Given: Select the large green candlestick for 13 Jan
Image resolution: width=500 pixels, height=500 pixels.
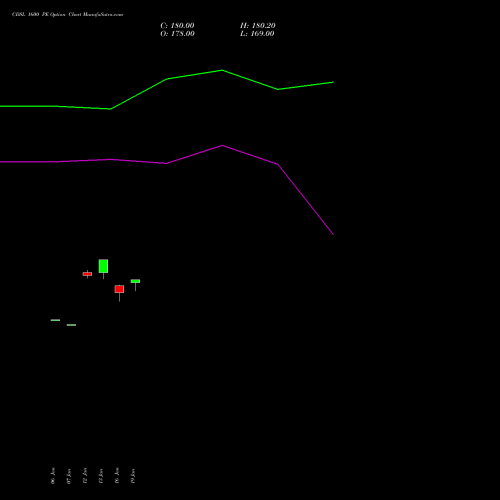Looking at the screenshot, I should point(103,266).
